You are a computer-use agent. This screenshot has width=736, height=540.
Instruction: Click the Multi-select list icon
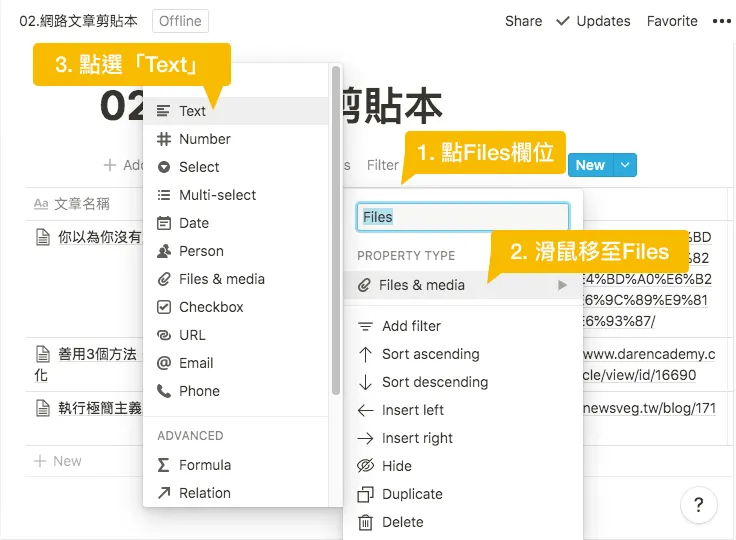[163, 195]
